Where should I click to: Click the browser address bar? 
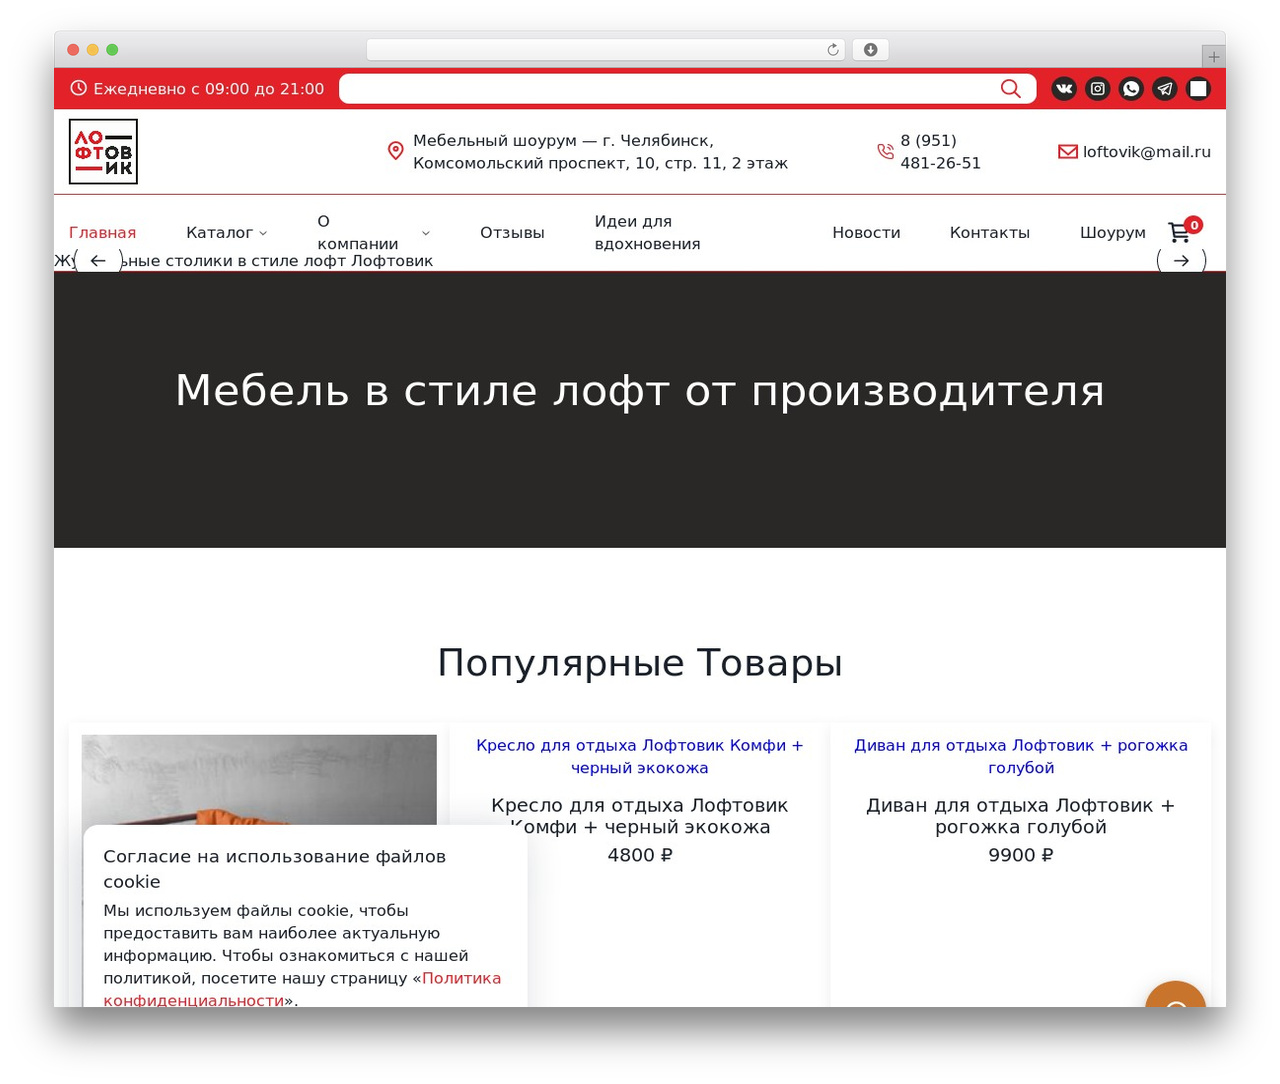[x=605, y=50]
